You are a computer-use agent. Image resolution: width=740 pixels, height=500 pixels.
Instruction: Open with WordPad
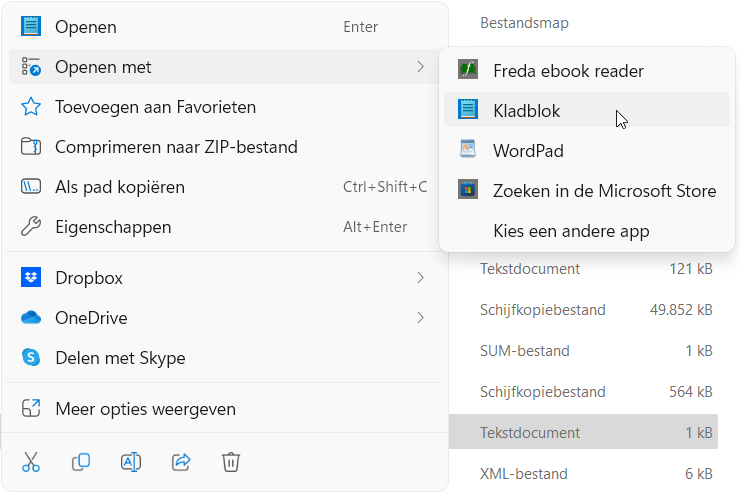tap(587, 150)
